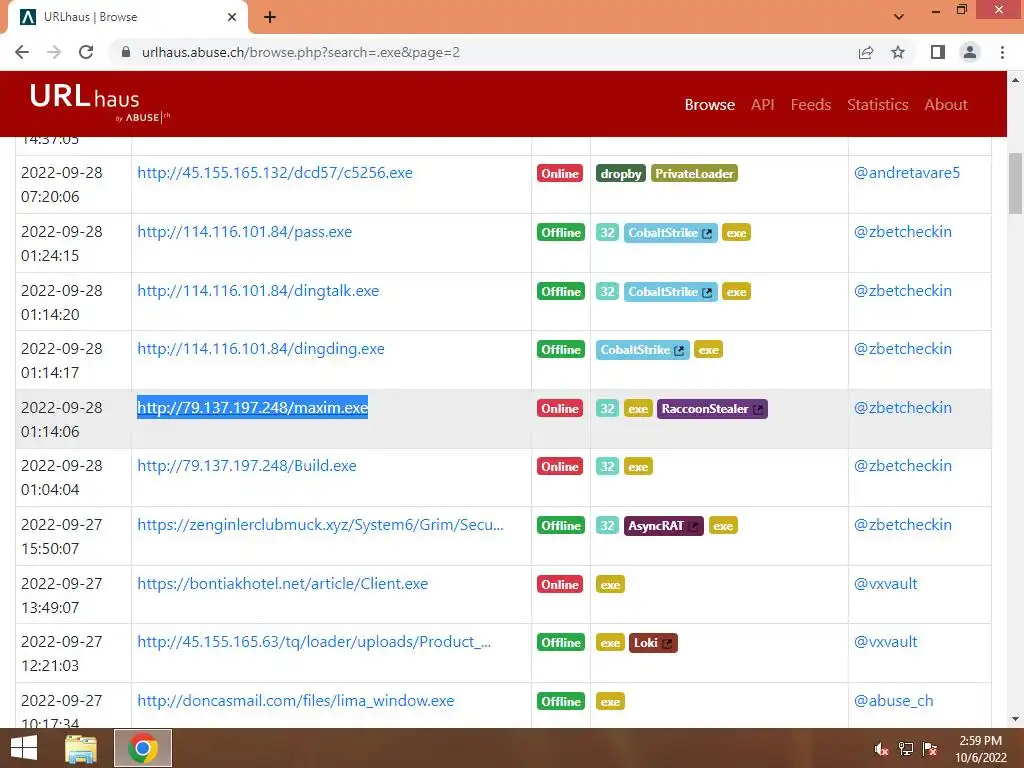Click the Loki tag
The height and width of the screenshot is (768, 1024).
[653, 643]
